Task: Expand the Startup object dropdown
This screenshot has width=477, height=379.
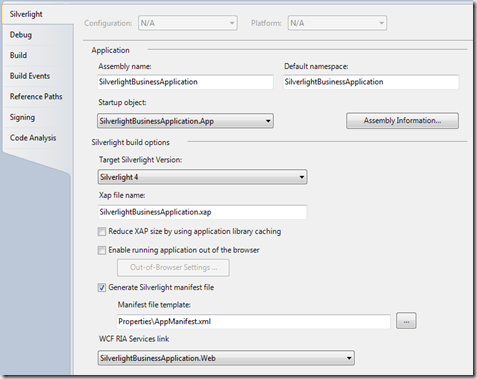Action: [185, 121]
